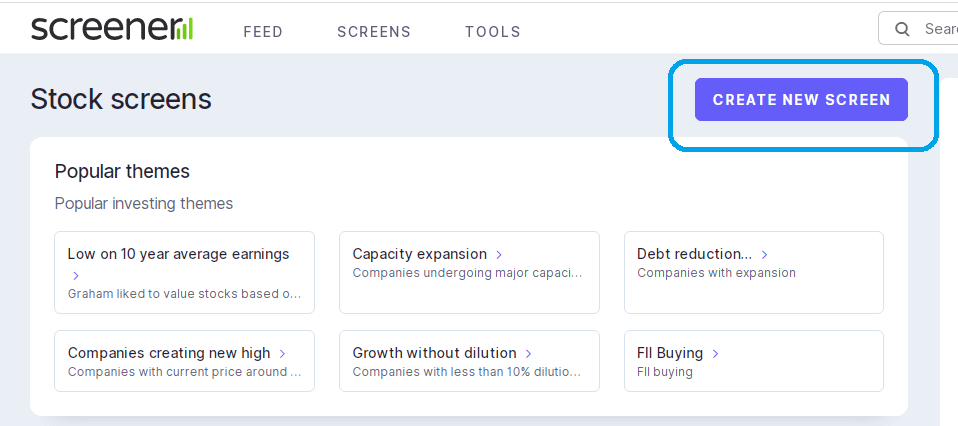Click the Stock screens heading

pyautogui.click(x=121, y=99)
